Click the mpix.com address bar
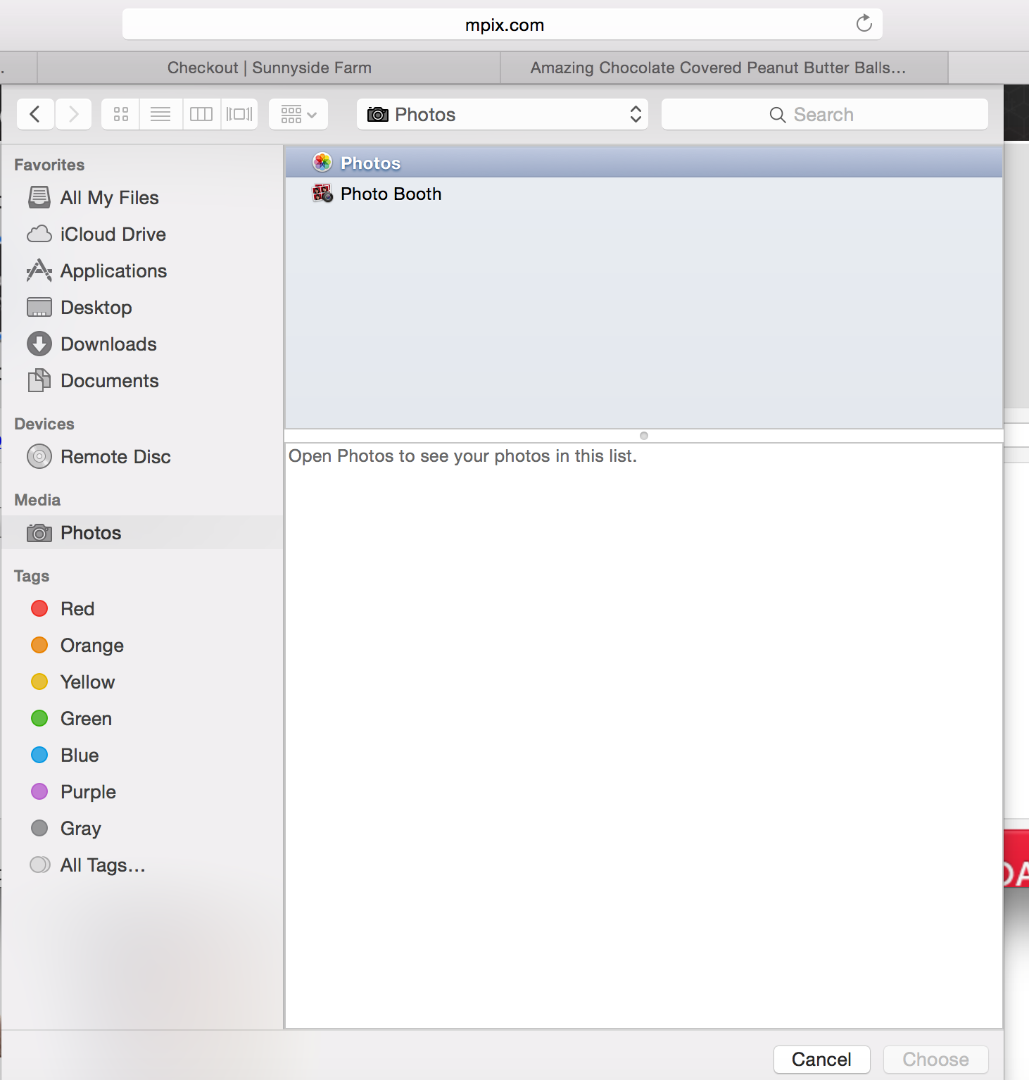 tap(503, 25)
